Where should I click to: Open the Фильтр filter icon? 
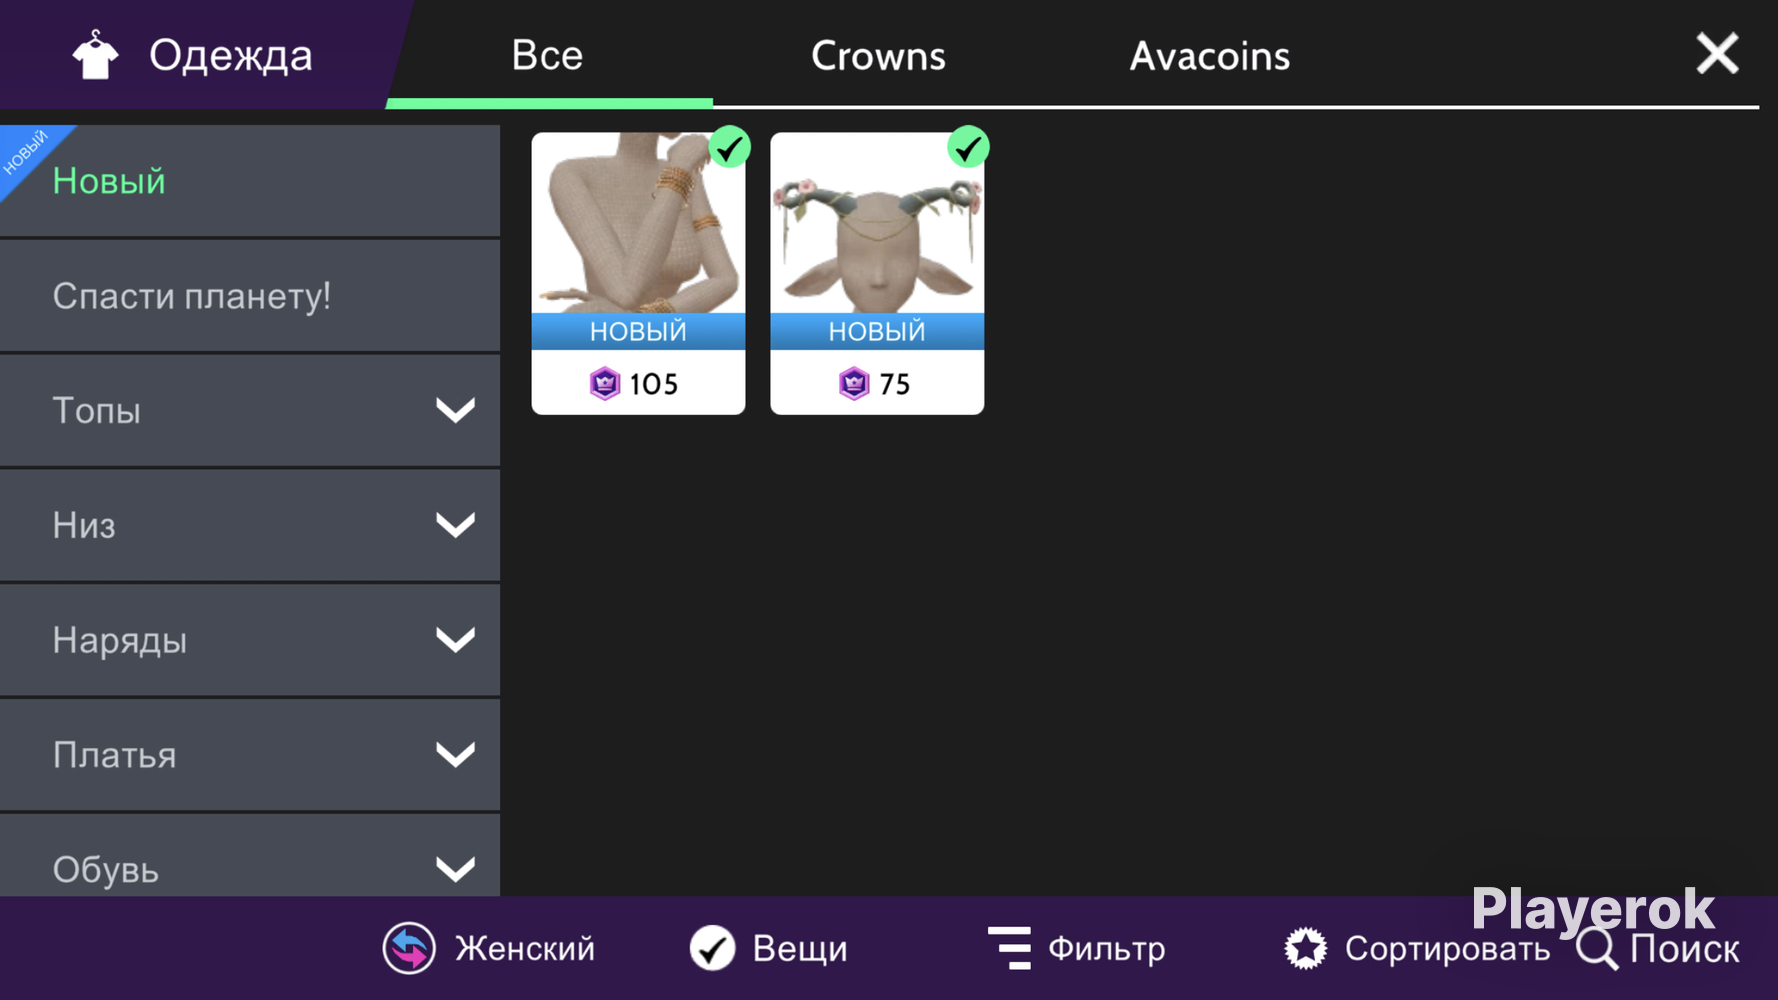click(1009, 947)
